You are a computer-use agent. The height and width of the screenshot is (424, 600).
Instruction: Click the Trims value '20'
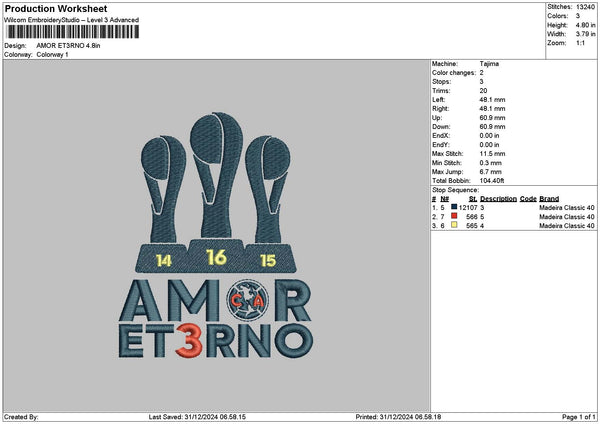pos(483,91)
